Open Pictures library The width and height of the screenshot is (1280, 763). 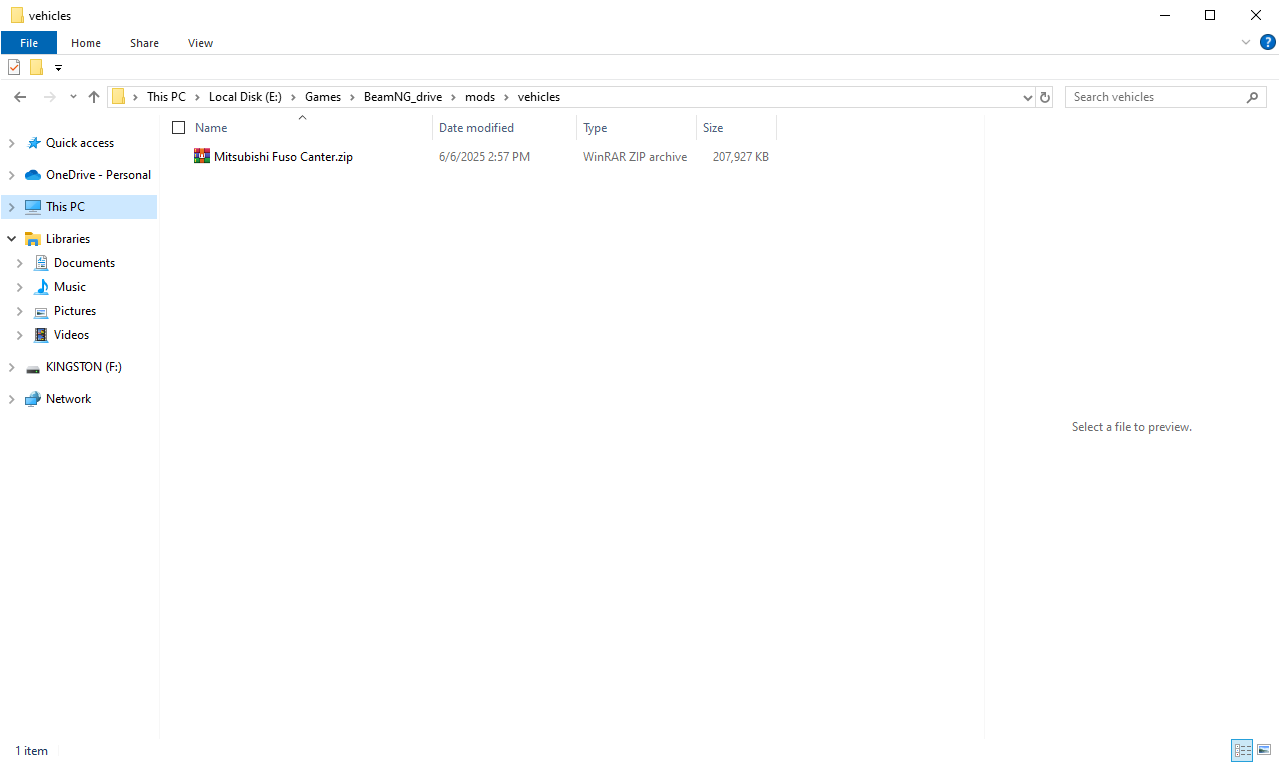(75, 311)
